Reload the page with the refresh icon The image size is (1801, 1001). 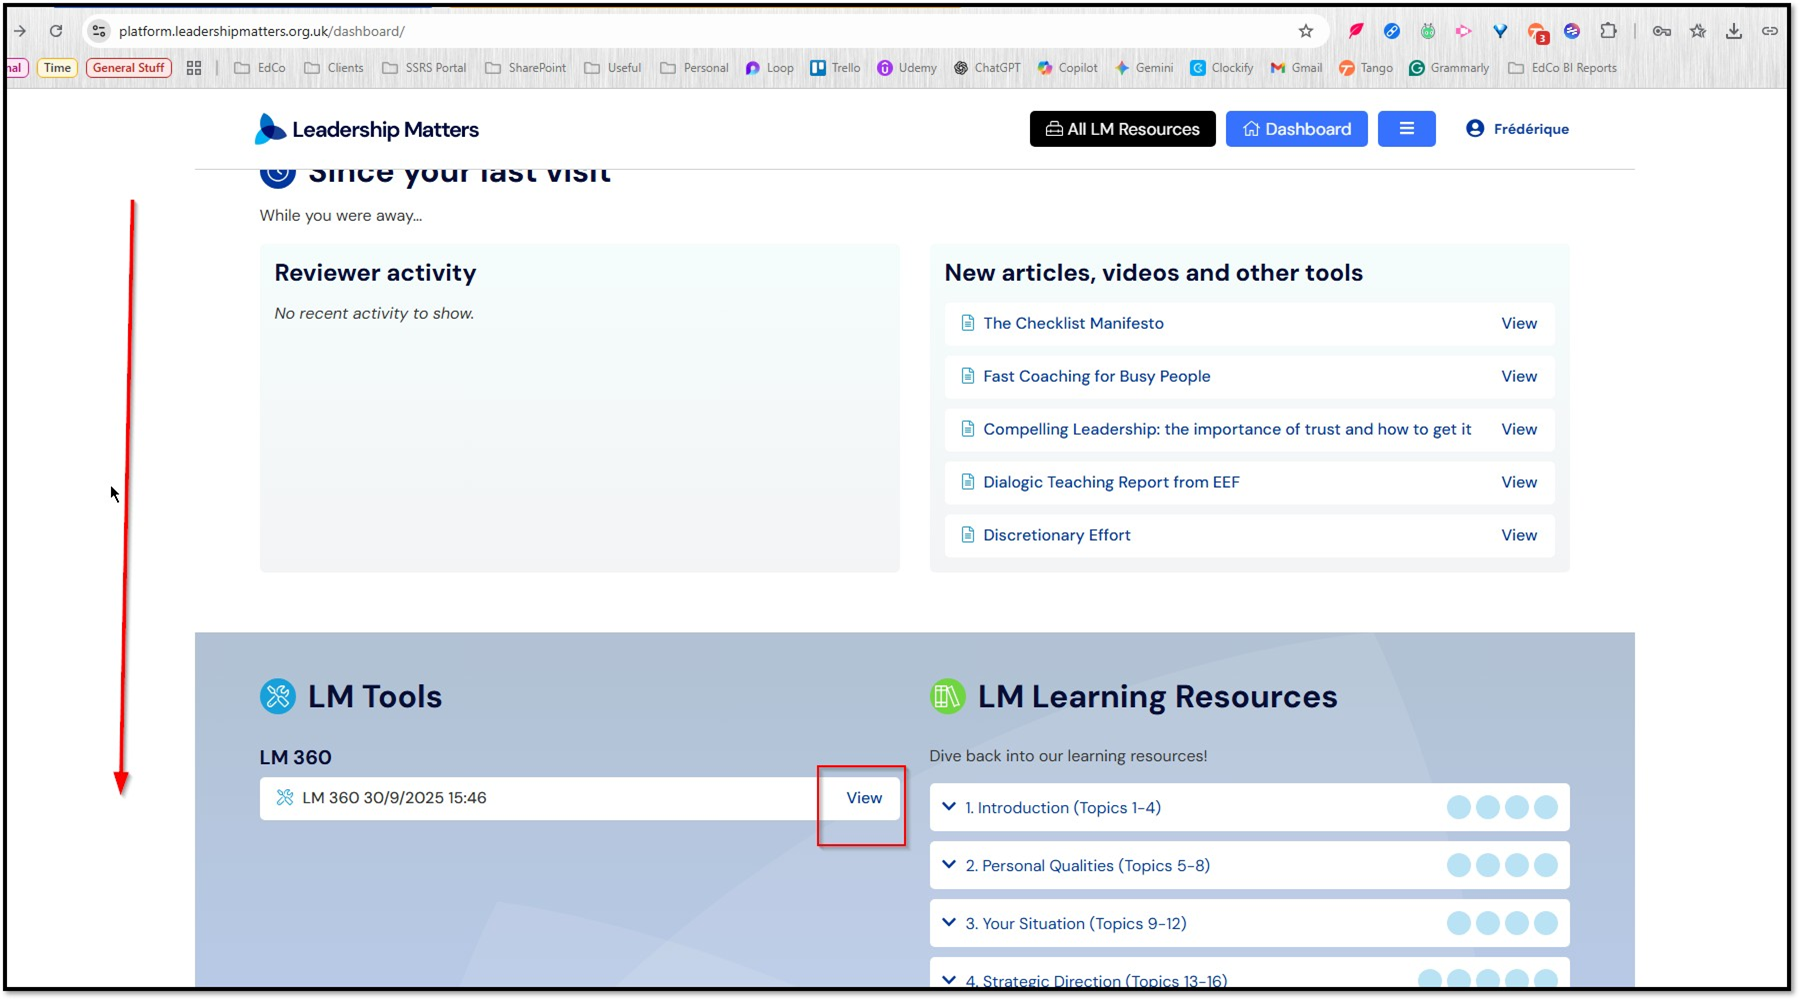pos(56,31)
